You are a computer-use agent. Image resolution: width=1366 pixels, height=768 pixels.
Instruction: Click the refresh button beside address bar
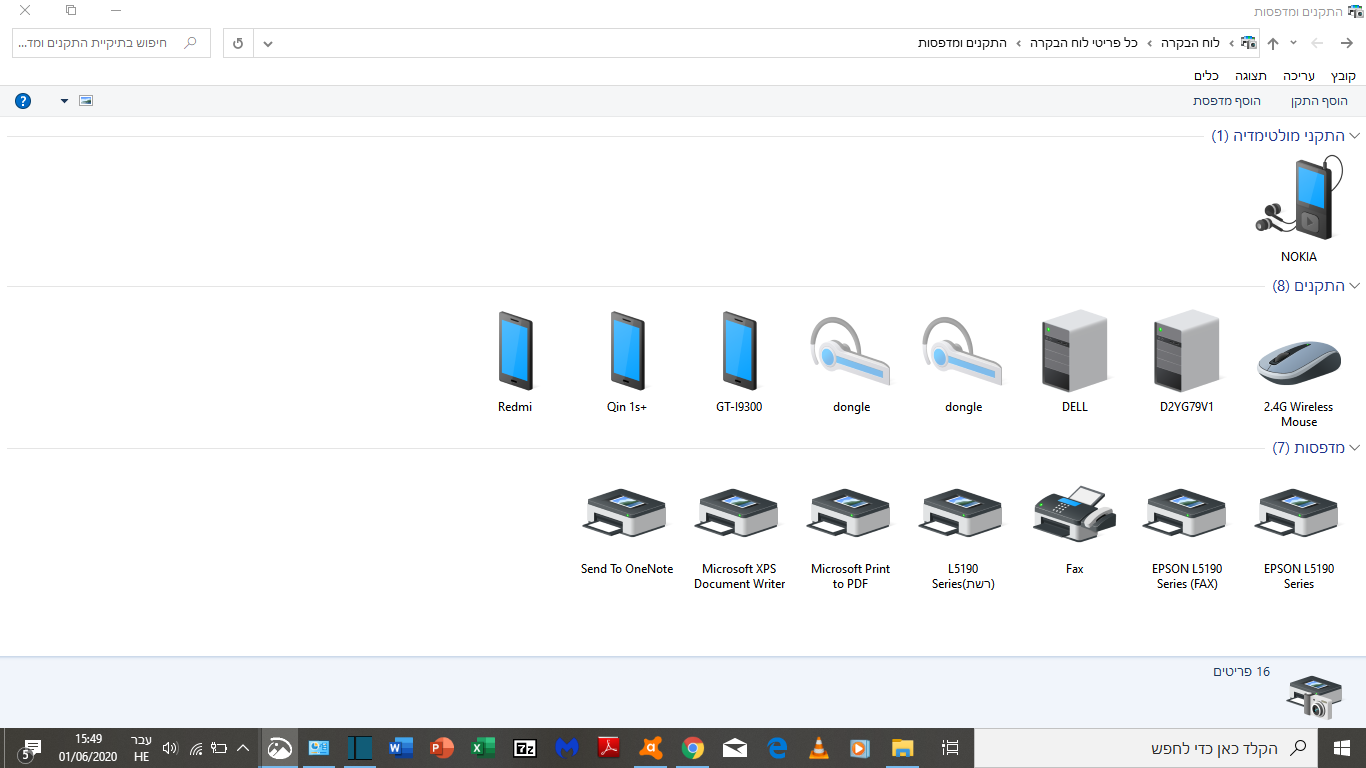(238, 44)
